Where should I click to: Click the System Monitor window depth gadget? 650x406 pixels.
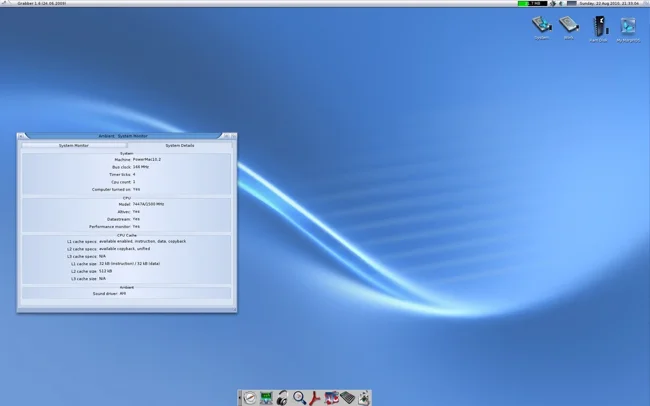232,136
